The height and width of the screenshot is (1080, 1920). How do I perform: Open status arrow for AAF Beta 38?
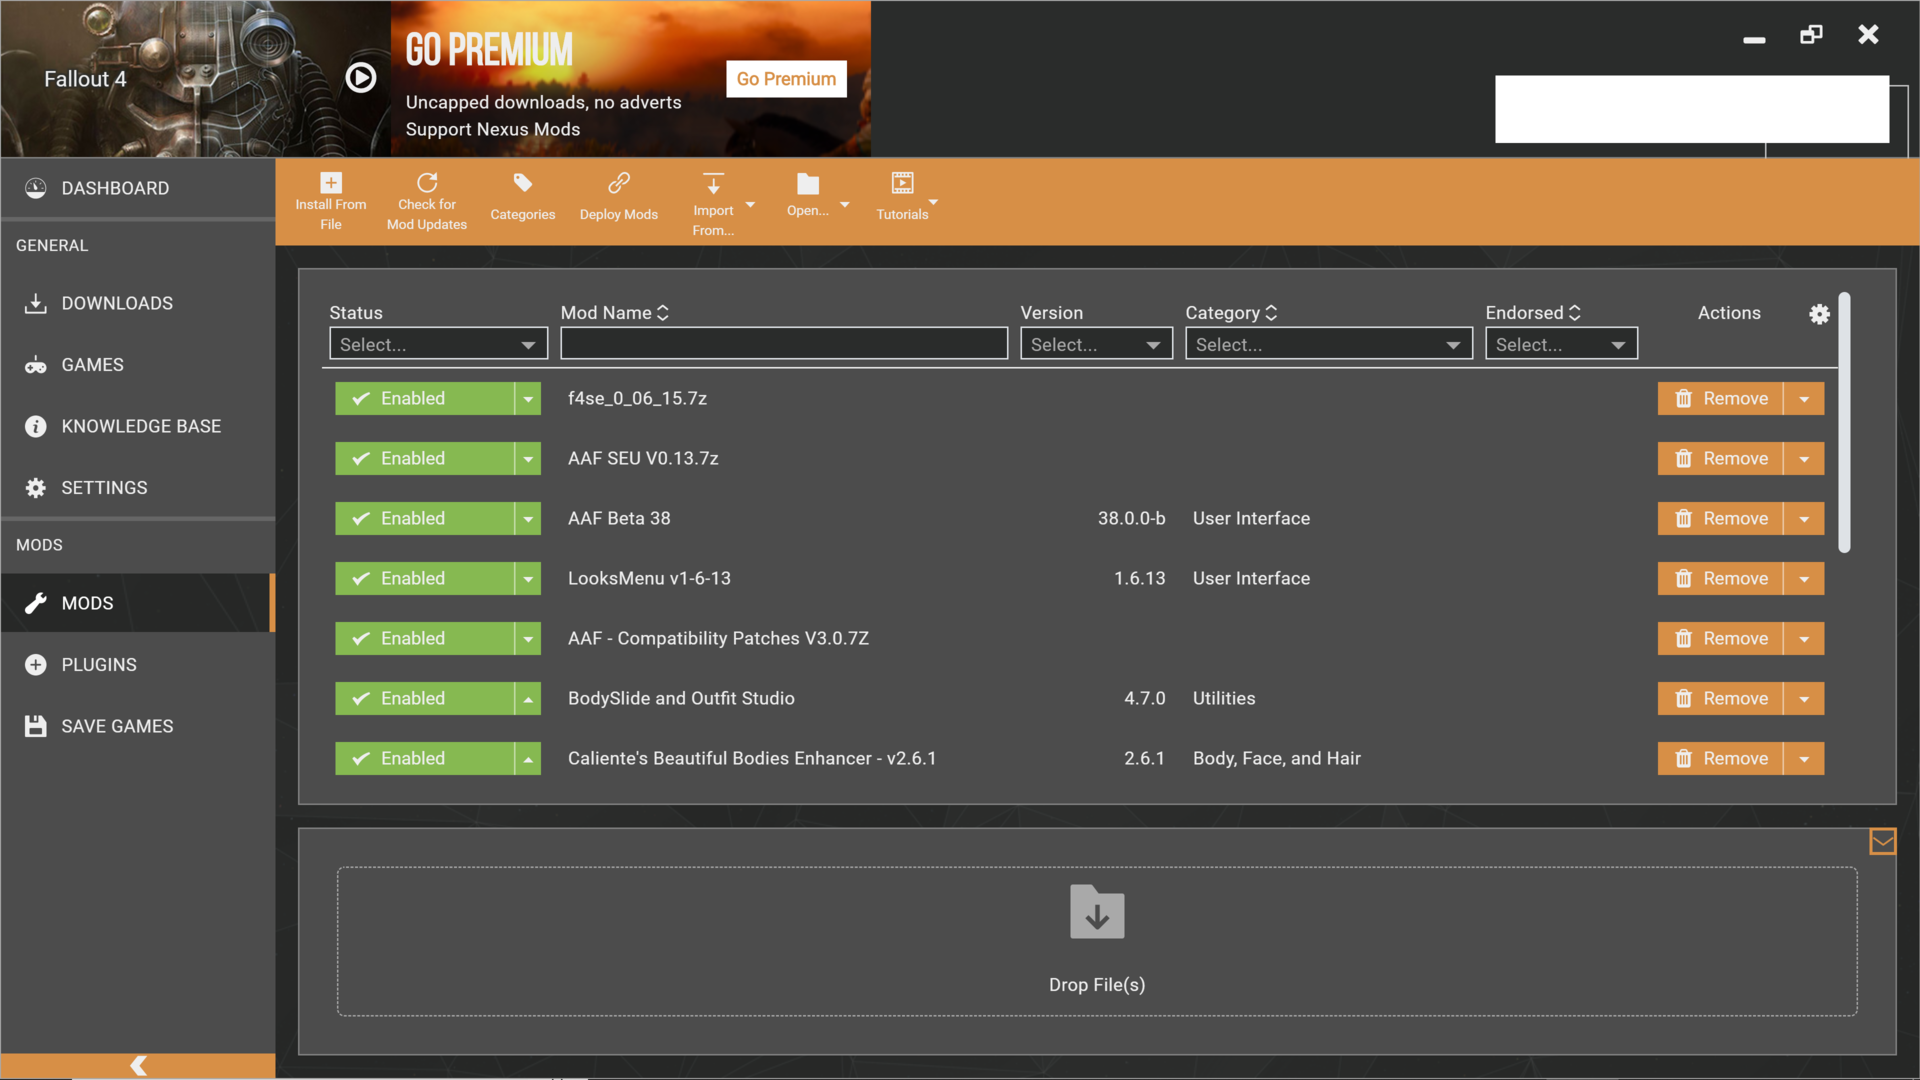(x=528, y=519)
